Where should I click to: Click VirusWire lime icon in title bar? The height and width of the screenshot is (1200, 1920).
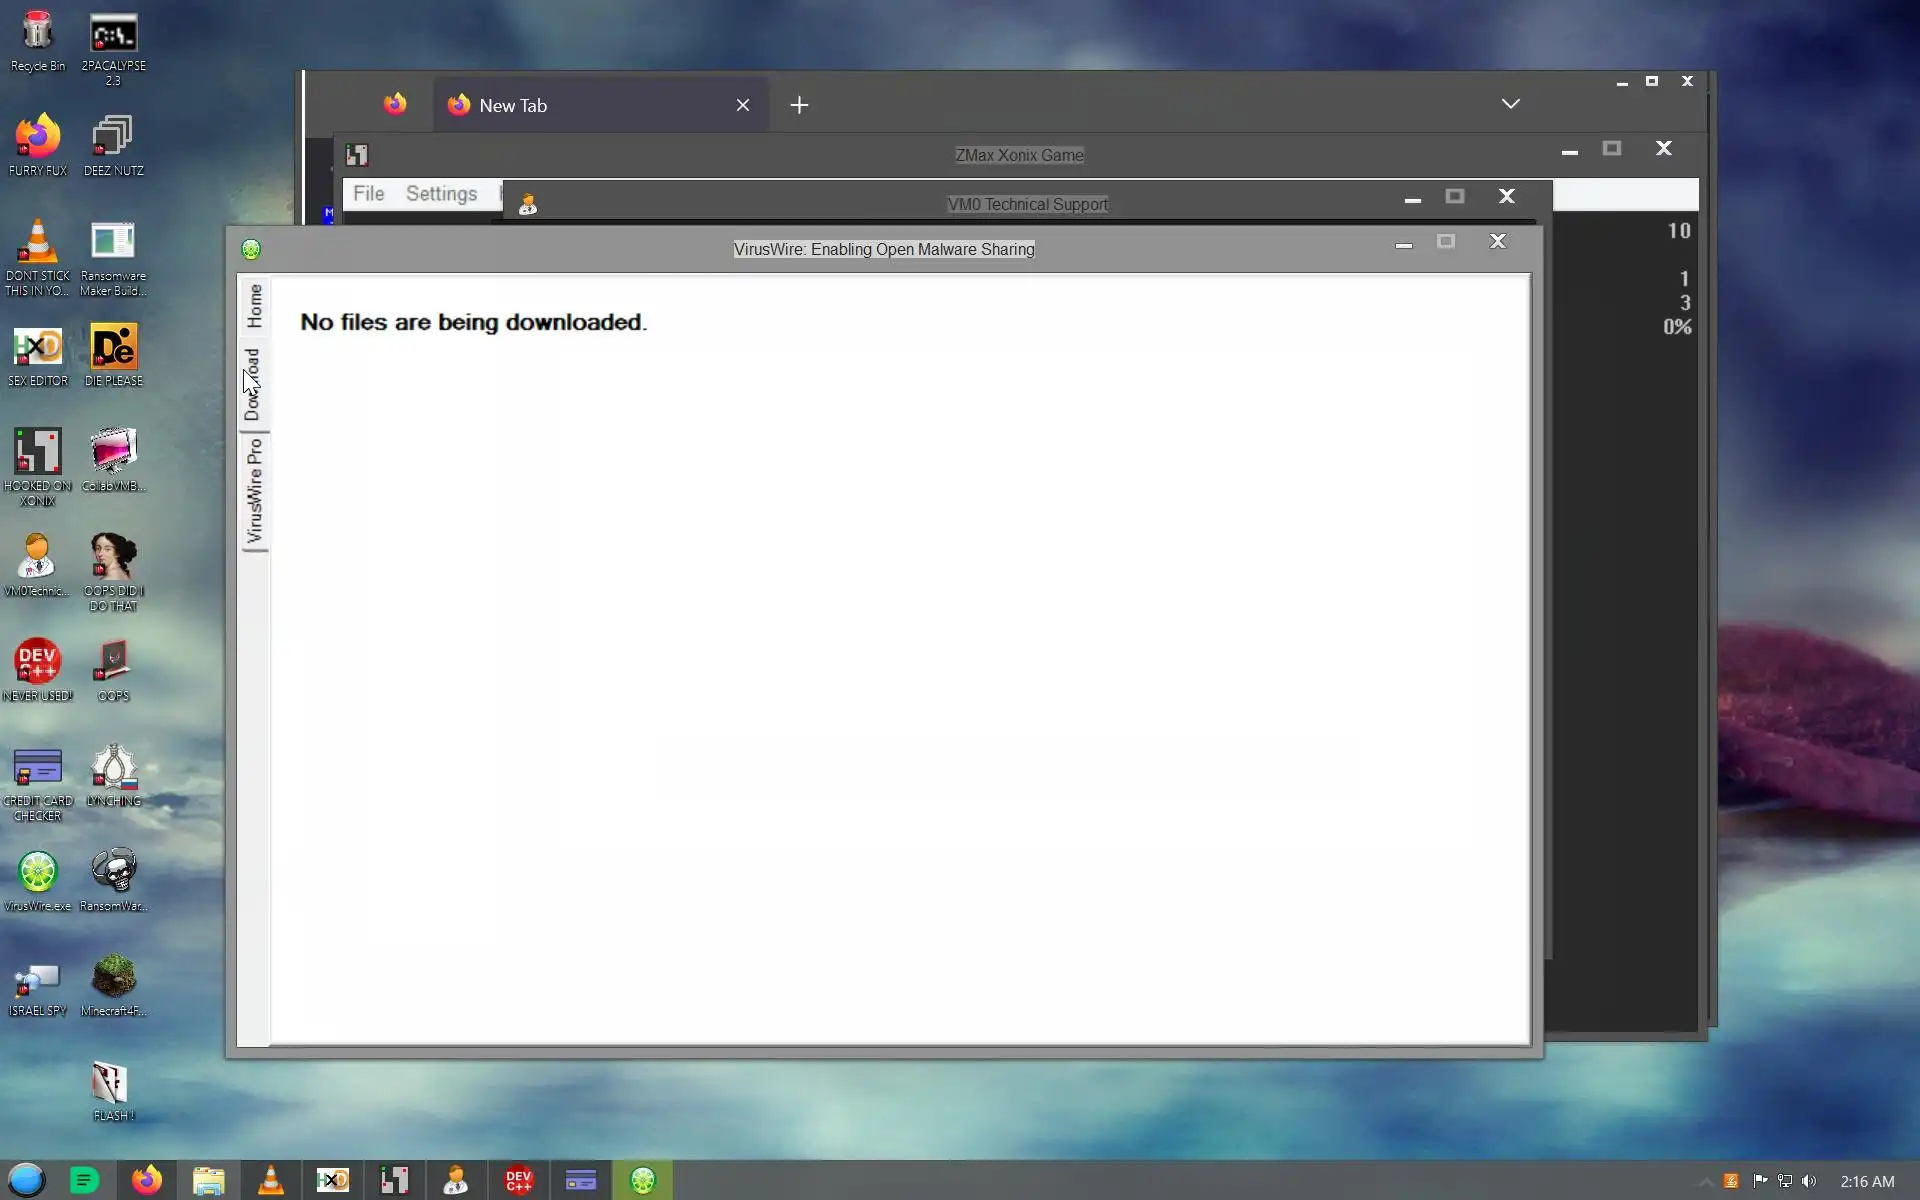pos(251,249)
